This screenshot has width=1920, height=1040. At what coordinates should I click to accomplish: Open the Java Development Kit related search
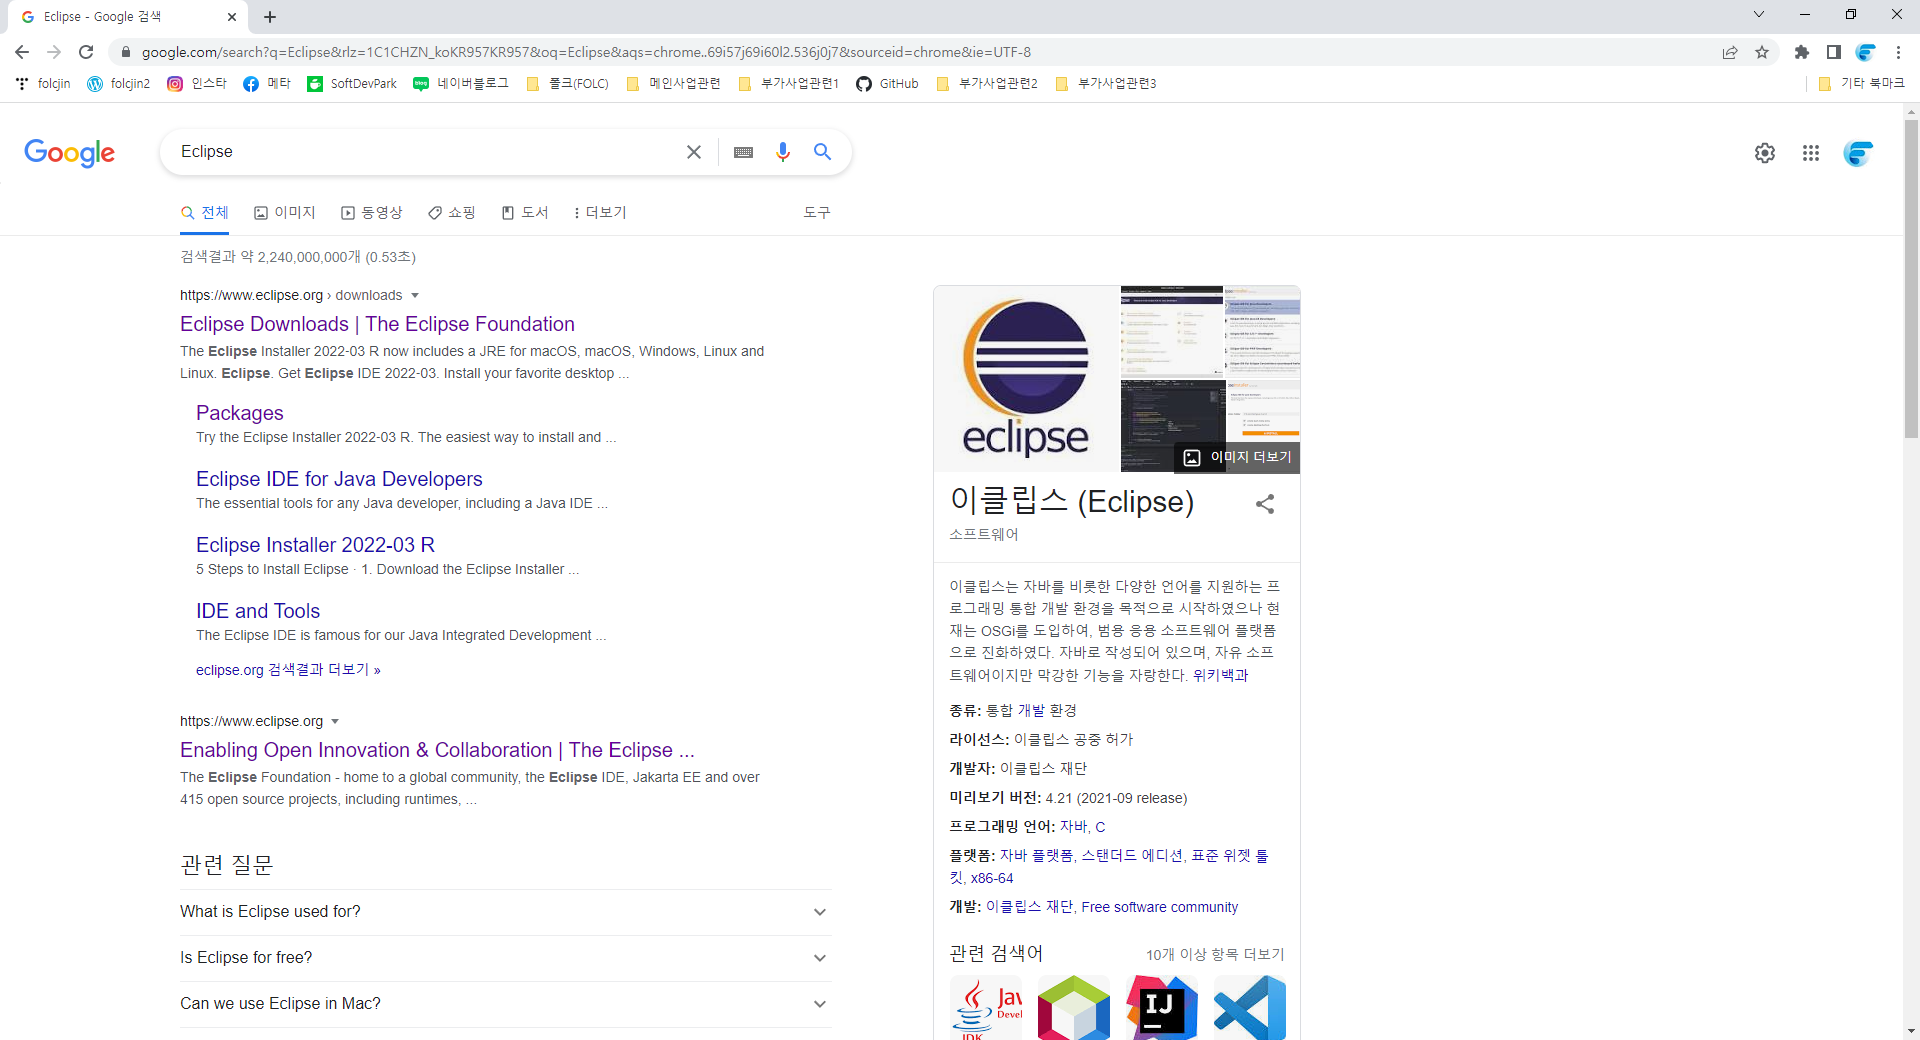986,1008
